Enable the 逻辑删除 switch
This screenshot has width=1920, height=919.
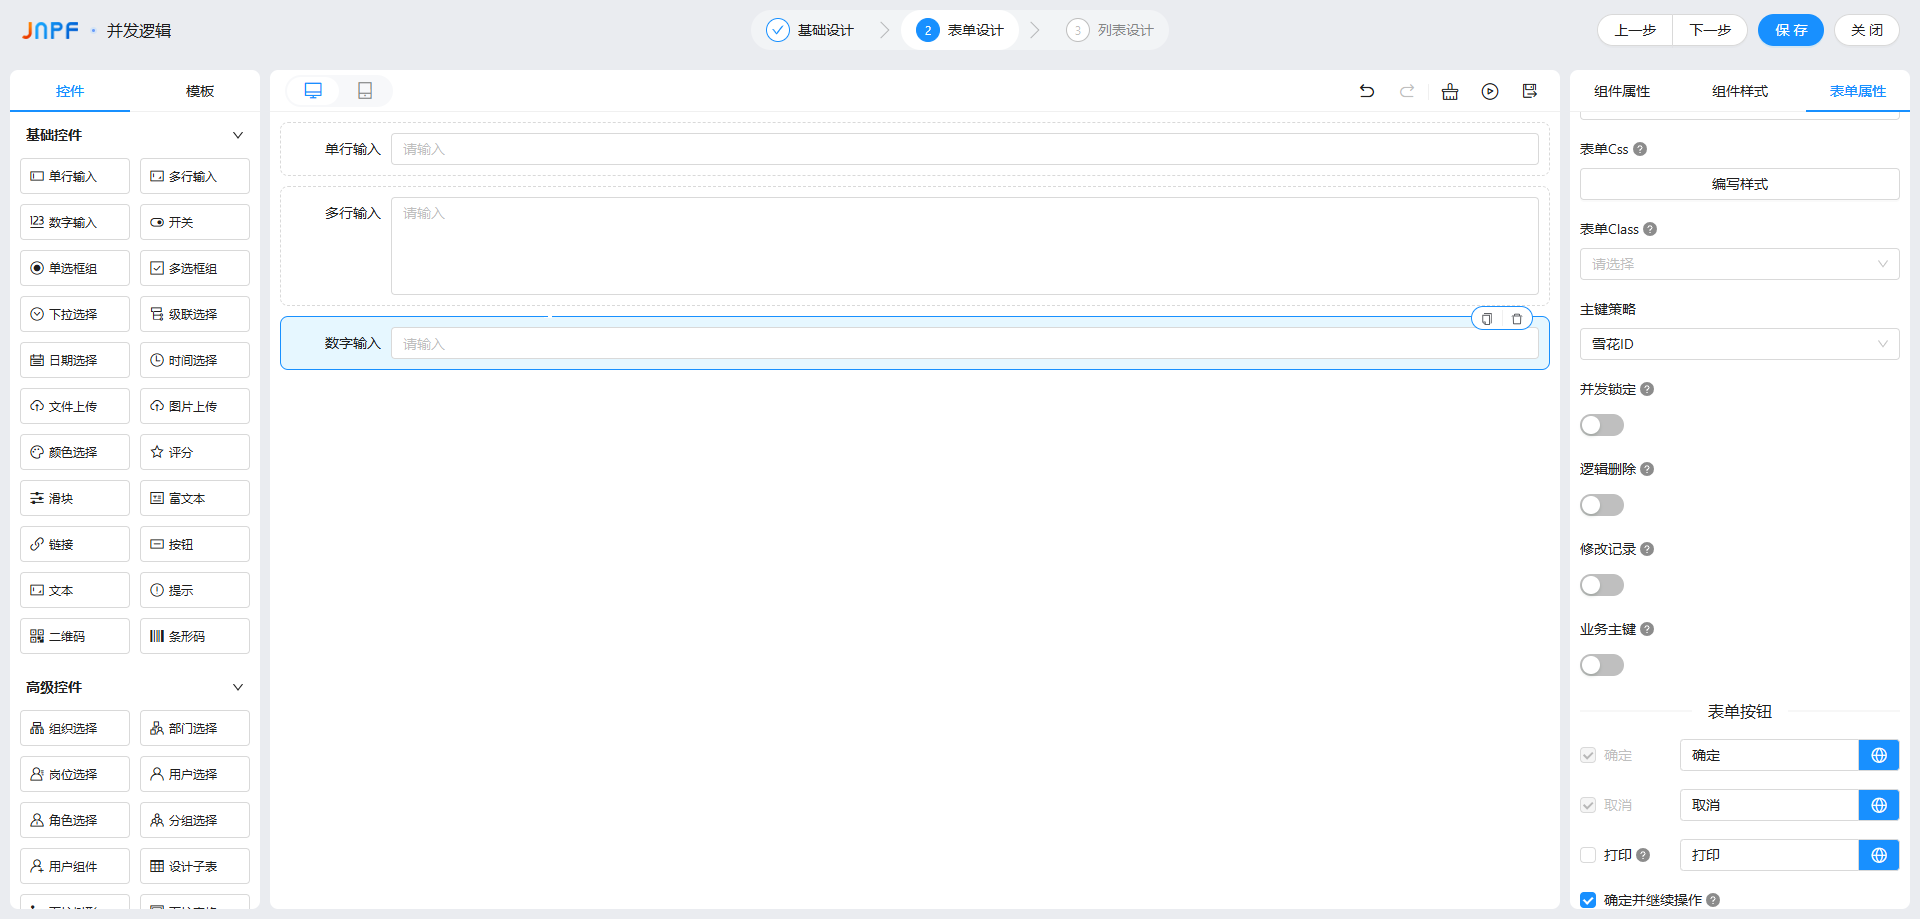pos(1602,505)
